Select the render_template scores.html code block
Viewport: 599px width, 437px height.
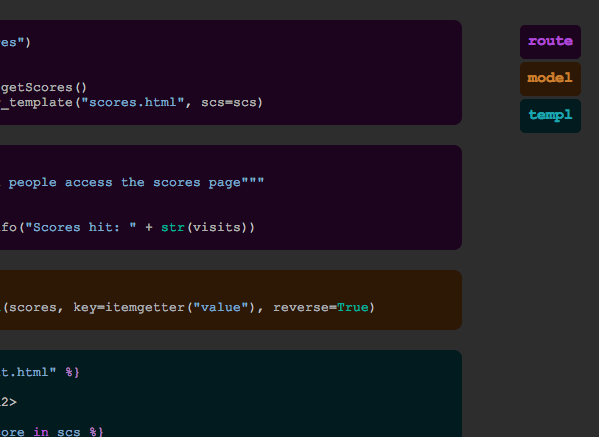click(x=231, y=72)
